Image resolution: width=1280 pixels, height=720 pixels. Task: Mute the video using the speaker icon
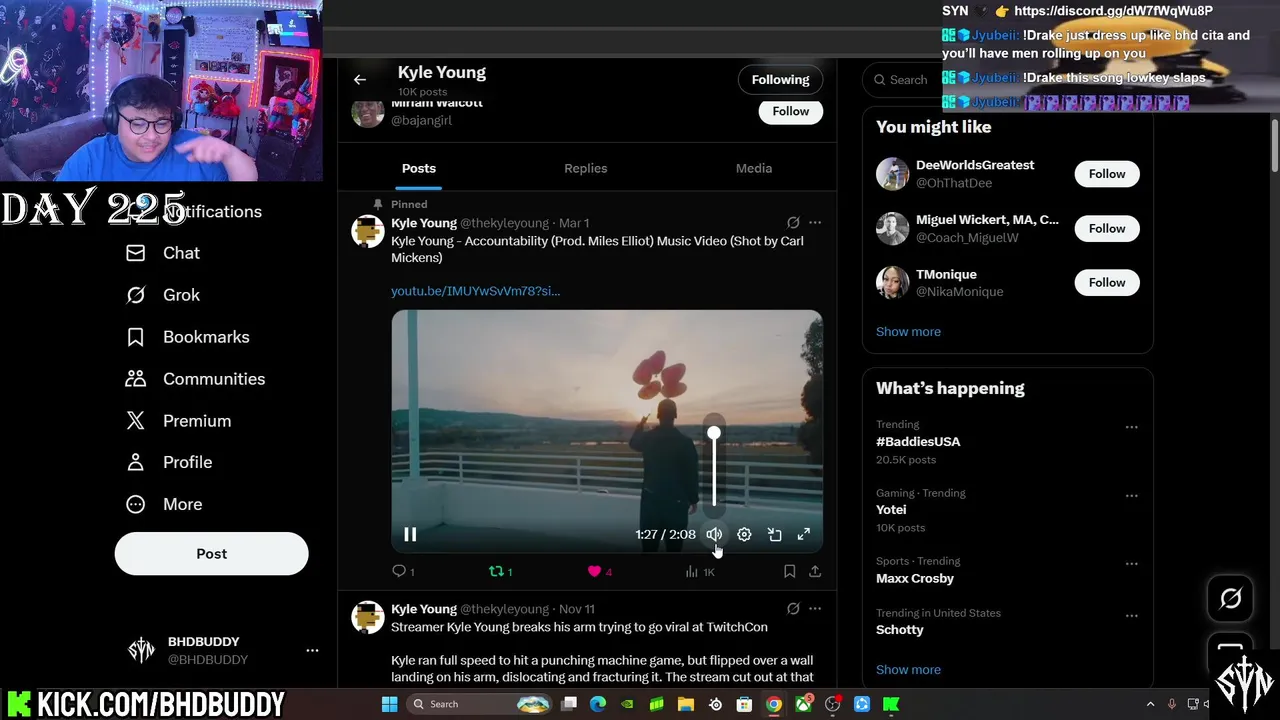(x=714, y=534)
